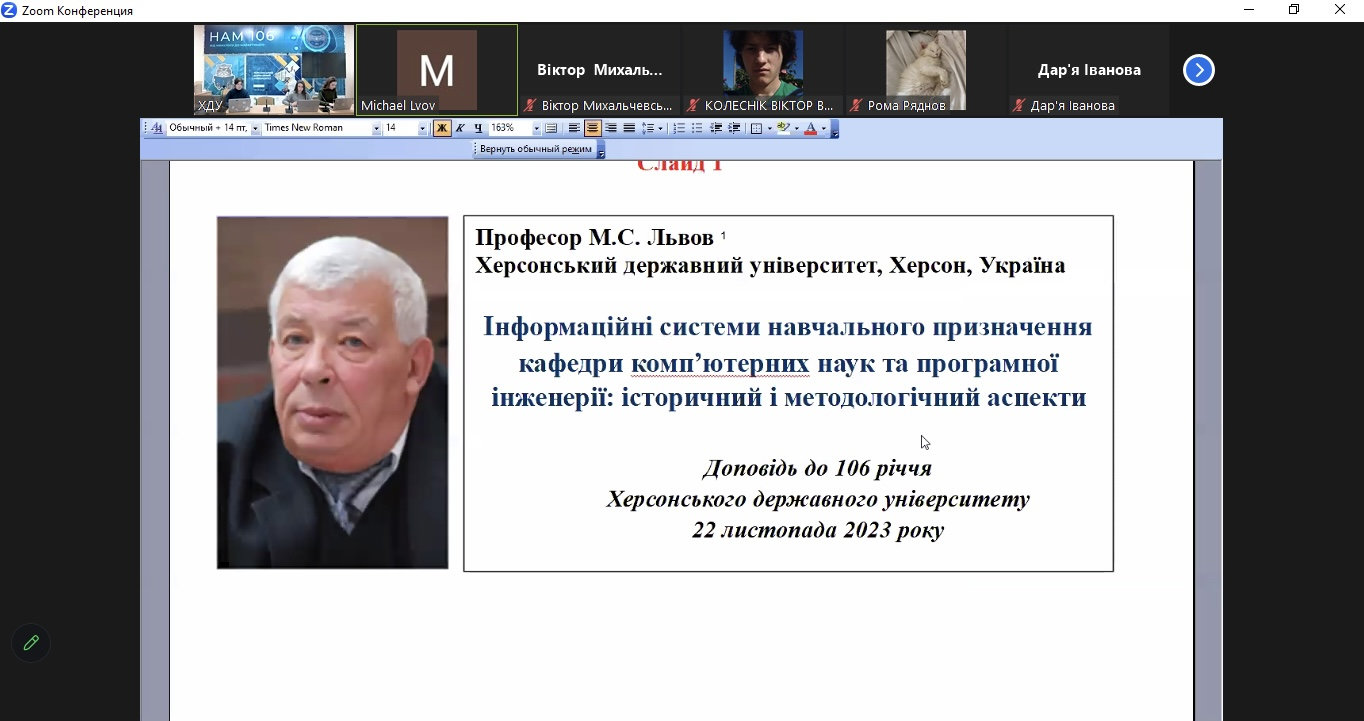Open formatting toolbar options arrow
This screenshot has width=1364, height=721.
coord(834,128)
